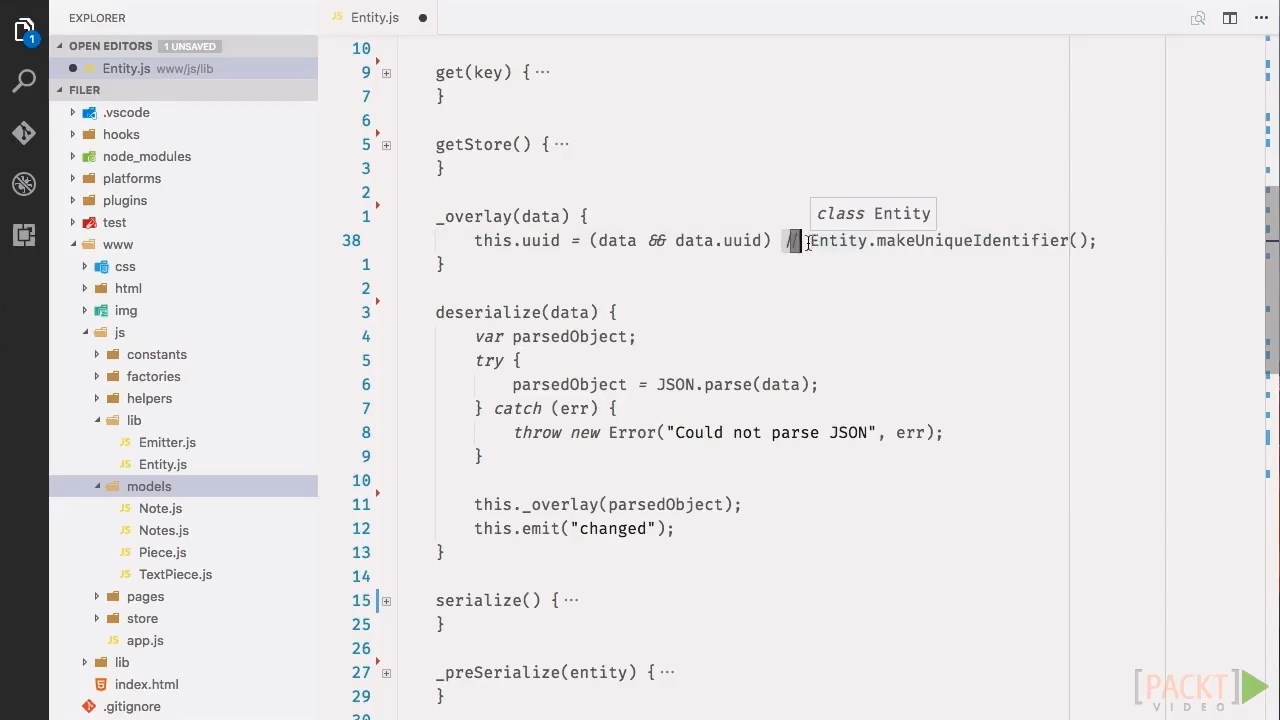Open index.html file
This screenshot has width=1280, height=720.
tap(147, 684)
